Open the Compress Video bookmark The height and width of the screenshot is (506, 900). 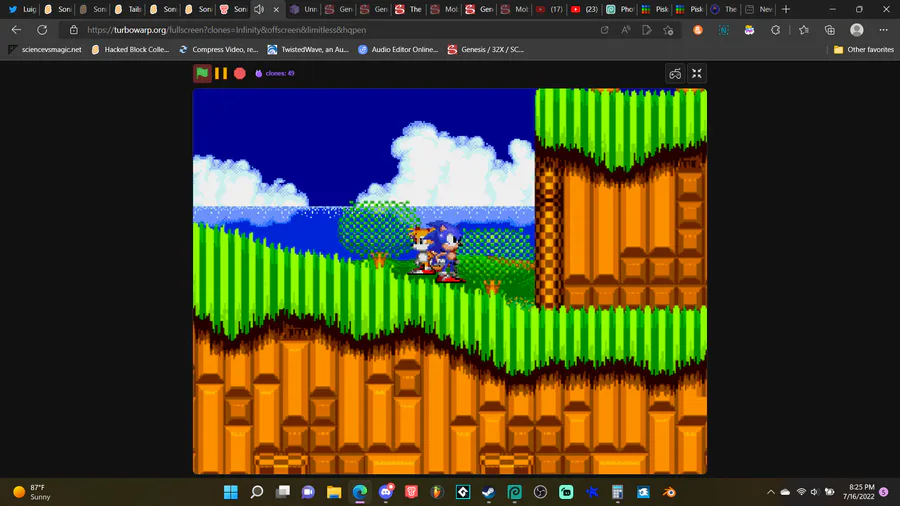[x=219, y=49]
